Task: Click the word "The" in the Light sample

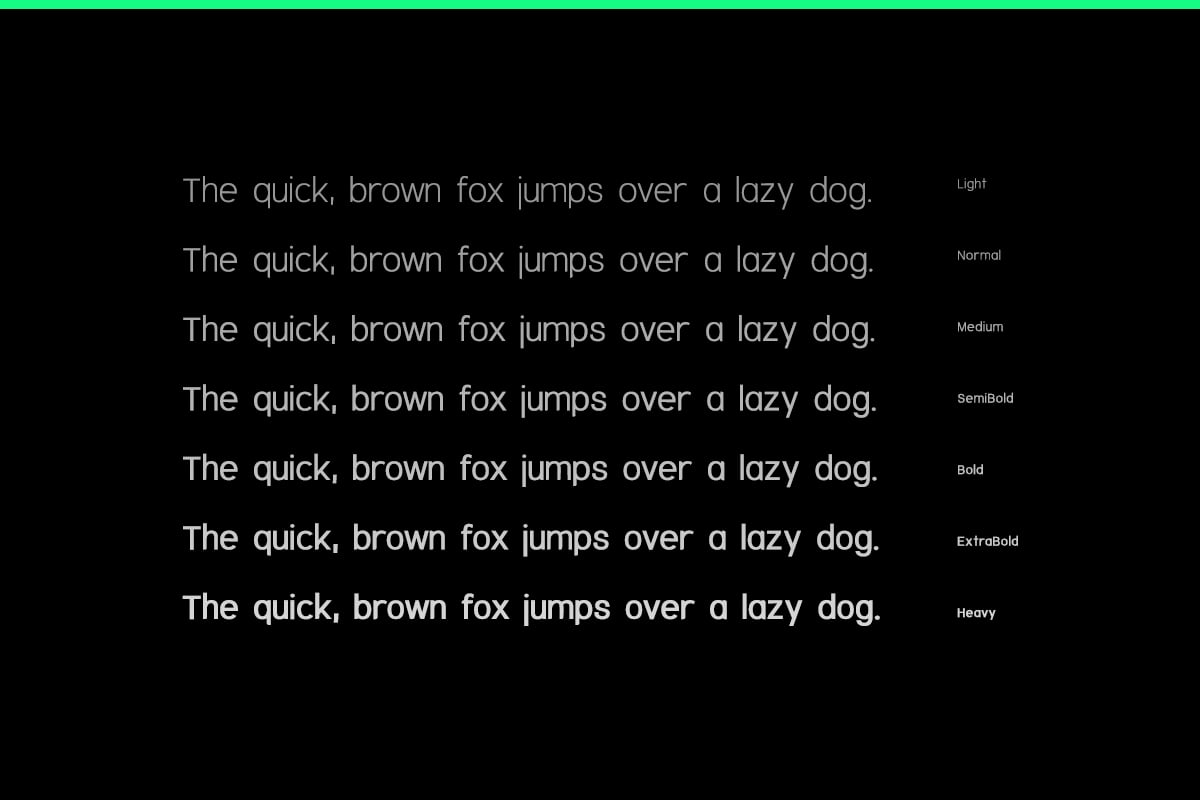Action: 210,190
